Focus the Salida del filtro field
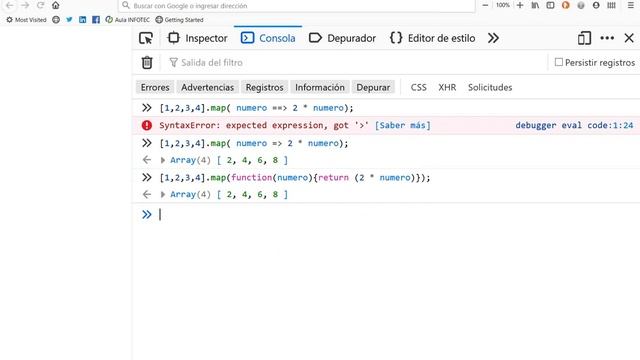 pyautogui.click(x=355, y=62)
